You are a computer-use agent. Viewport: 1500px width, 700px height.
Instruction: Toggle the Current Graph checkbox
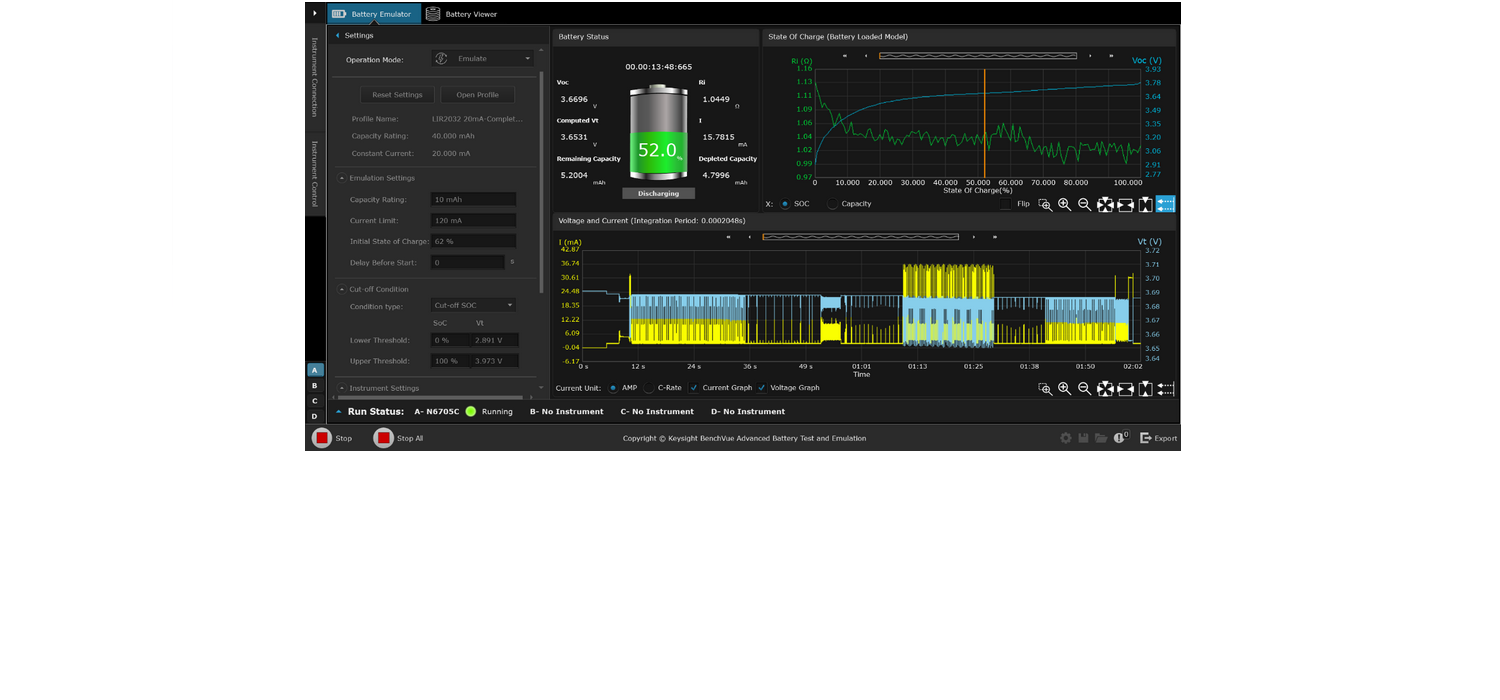694,388
